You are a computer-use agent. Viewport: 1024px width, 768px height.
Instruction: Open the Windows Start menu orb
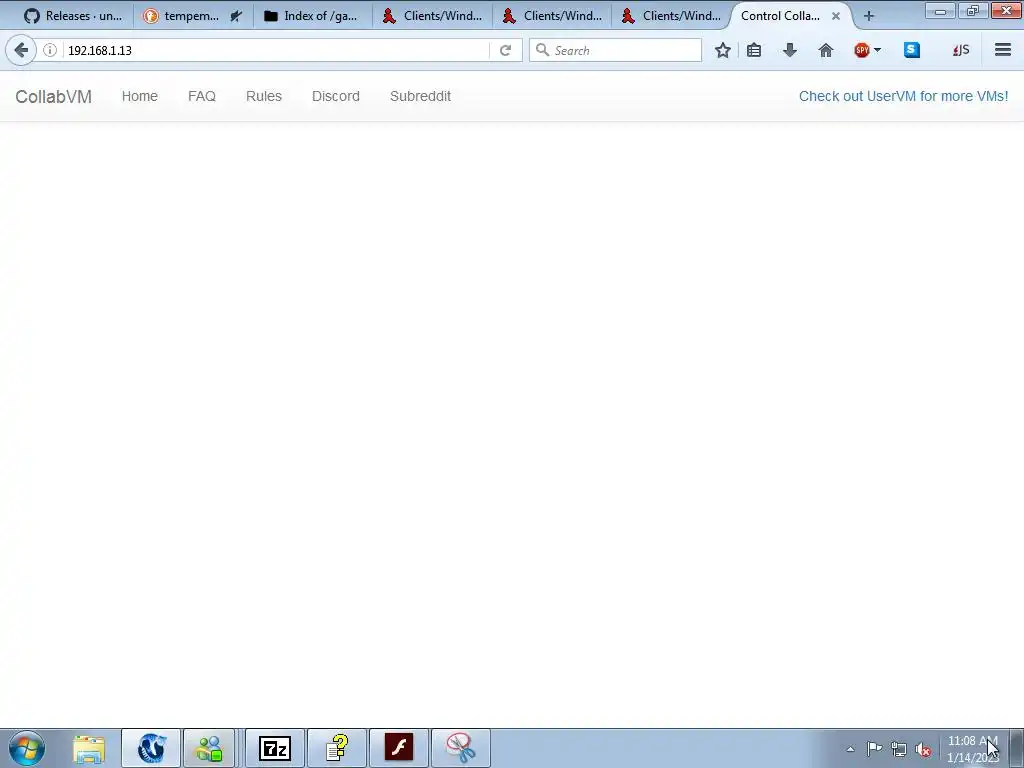tap(27, 748)
